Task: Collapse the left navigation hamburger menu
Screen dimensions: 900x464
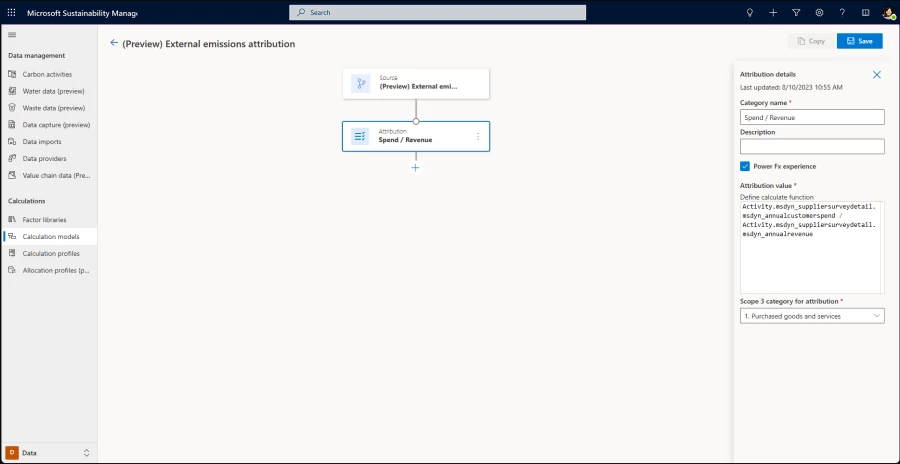Action: tap(12, 35)
